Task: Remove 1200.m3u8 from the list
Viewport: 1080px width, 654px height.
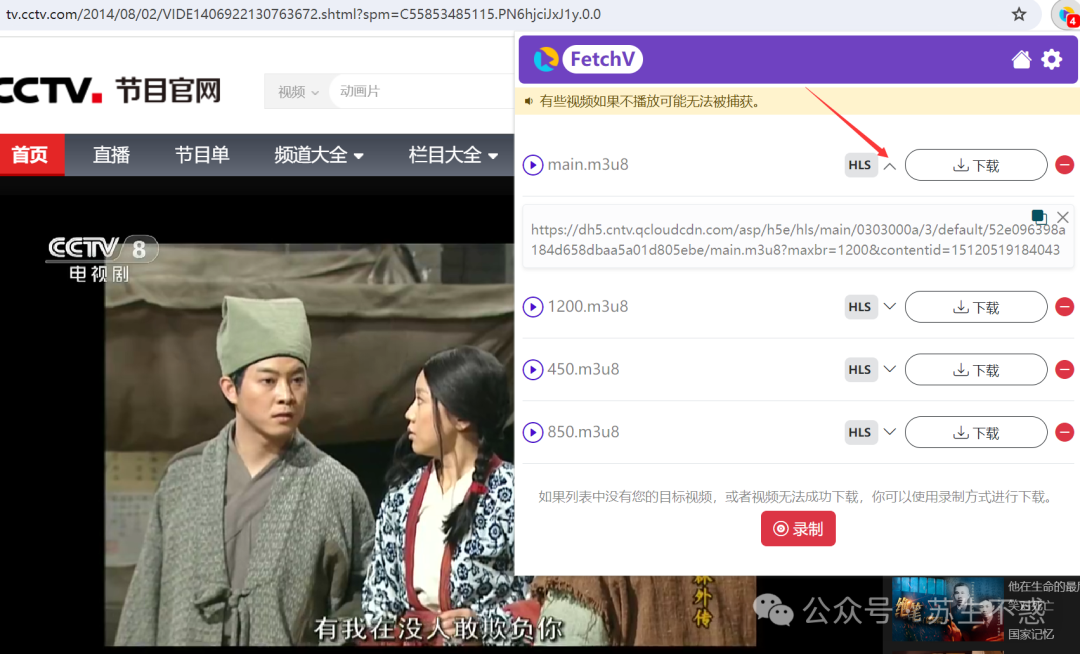Action: point(1065,307)
